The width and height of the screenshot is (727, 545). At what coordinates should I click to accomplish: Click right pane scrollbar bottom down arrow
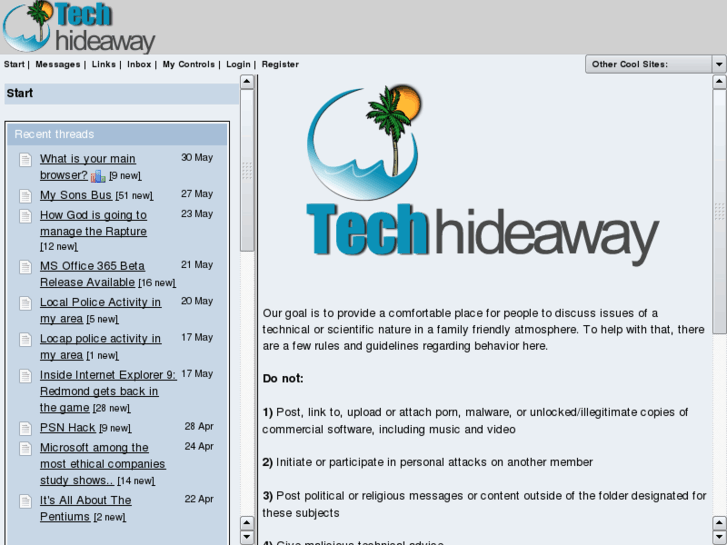coord(719,537)
